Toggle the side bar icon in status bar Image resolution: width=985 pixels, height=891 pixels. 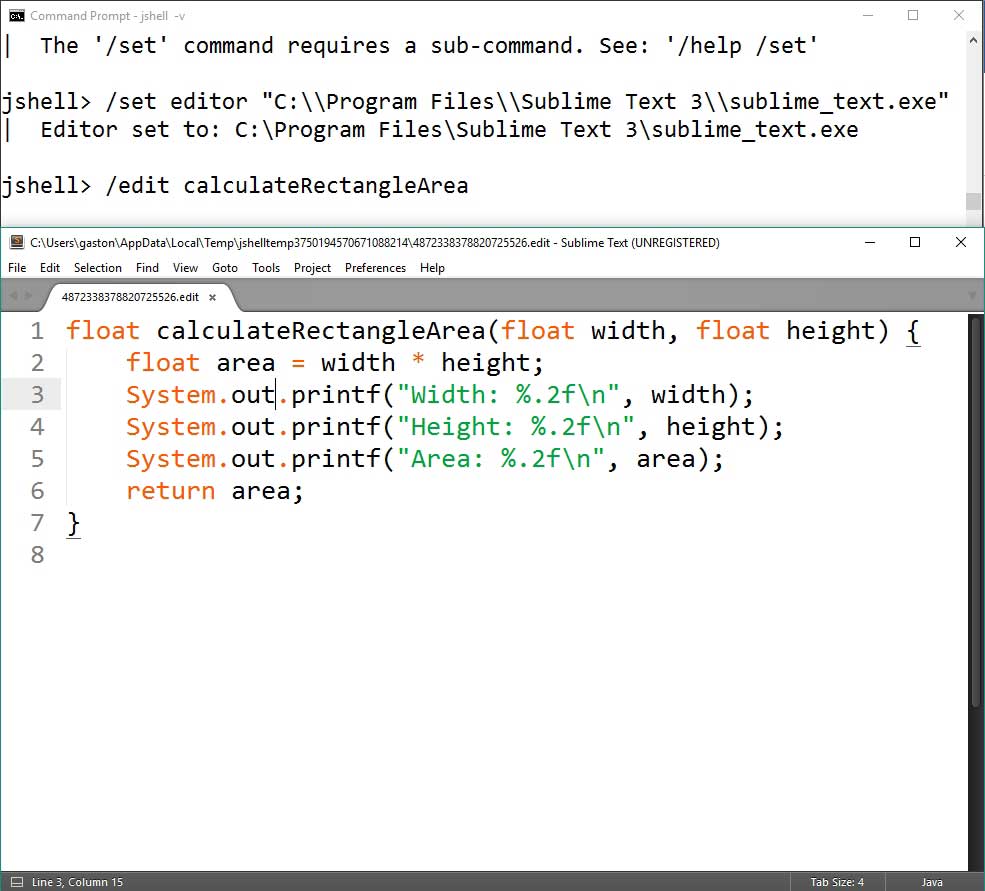(x=17, y=882)
